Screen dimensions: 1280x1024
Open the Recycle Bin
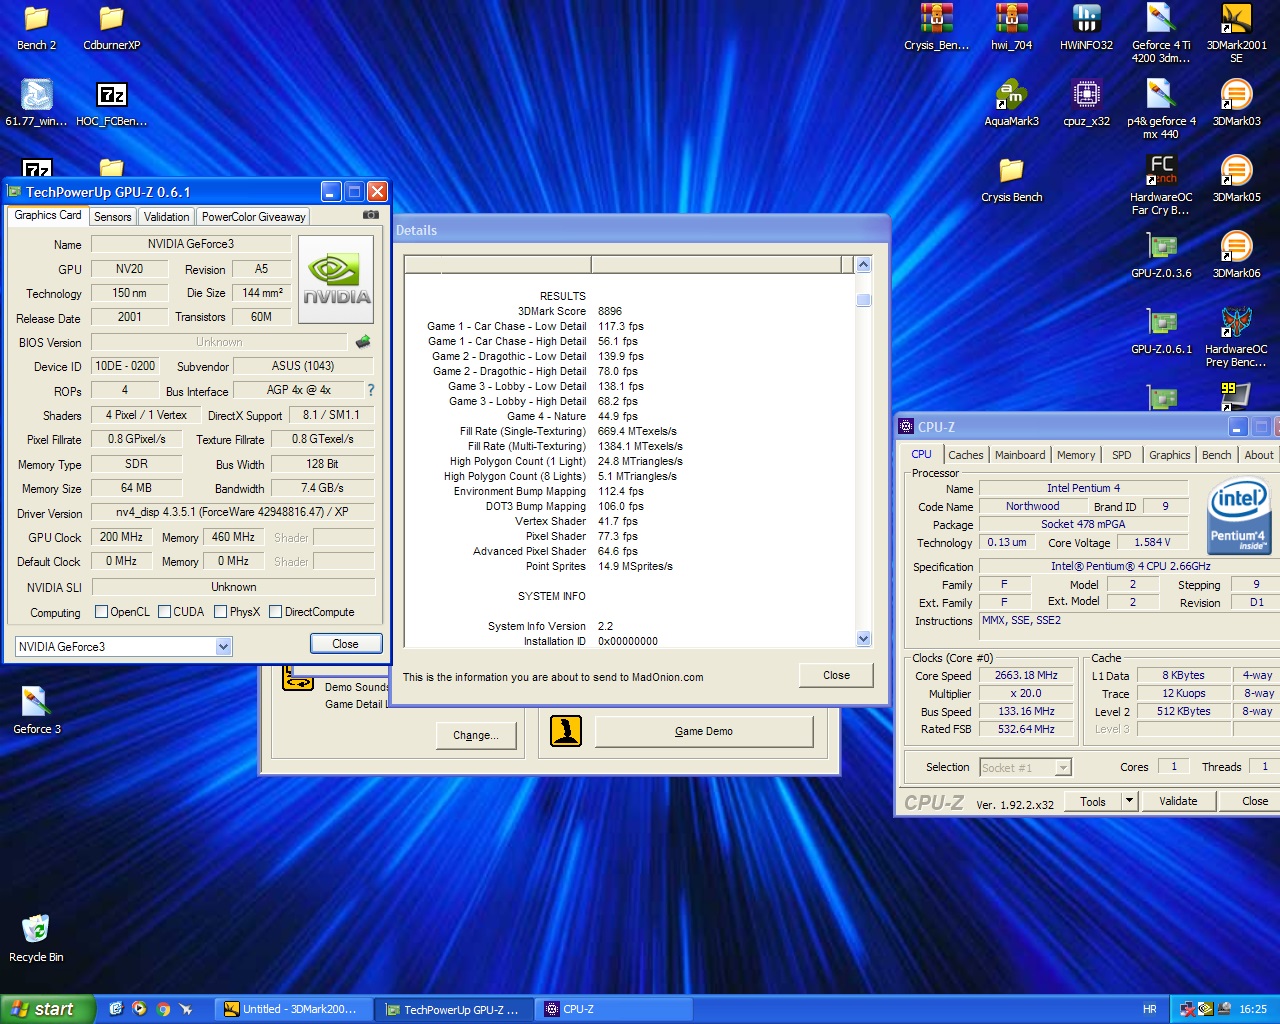[x=36, y=932]
